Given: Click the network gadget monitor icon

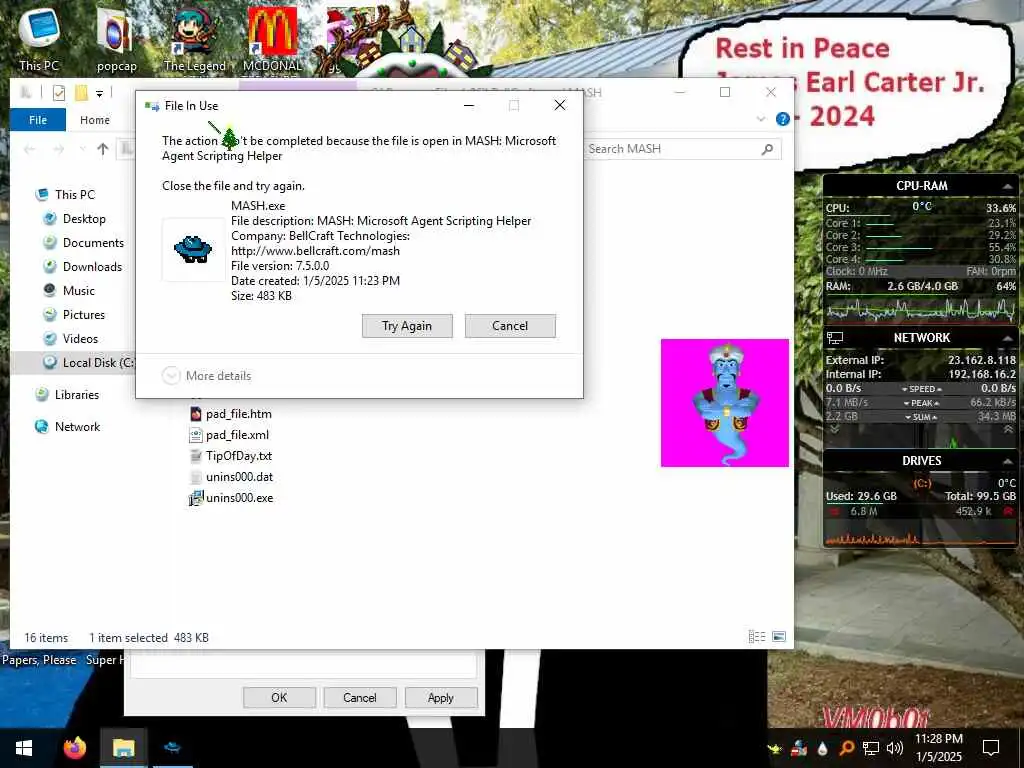Looking at the screenshot, I should point(835,338).
